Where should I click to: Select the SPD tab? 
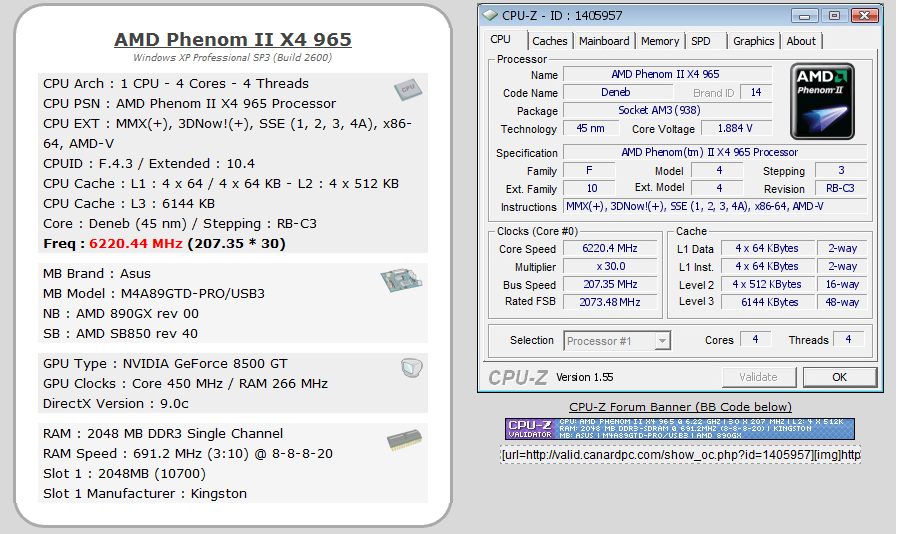click(x=701, y=41)
